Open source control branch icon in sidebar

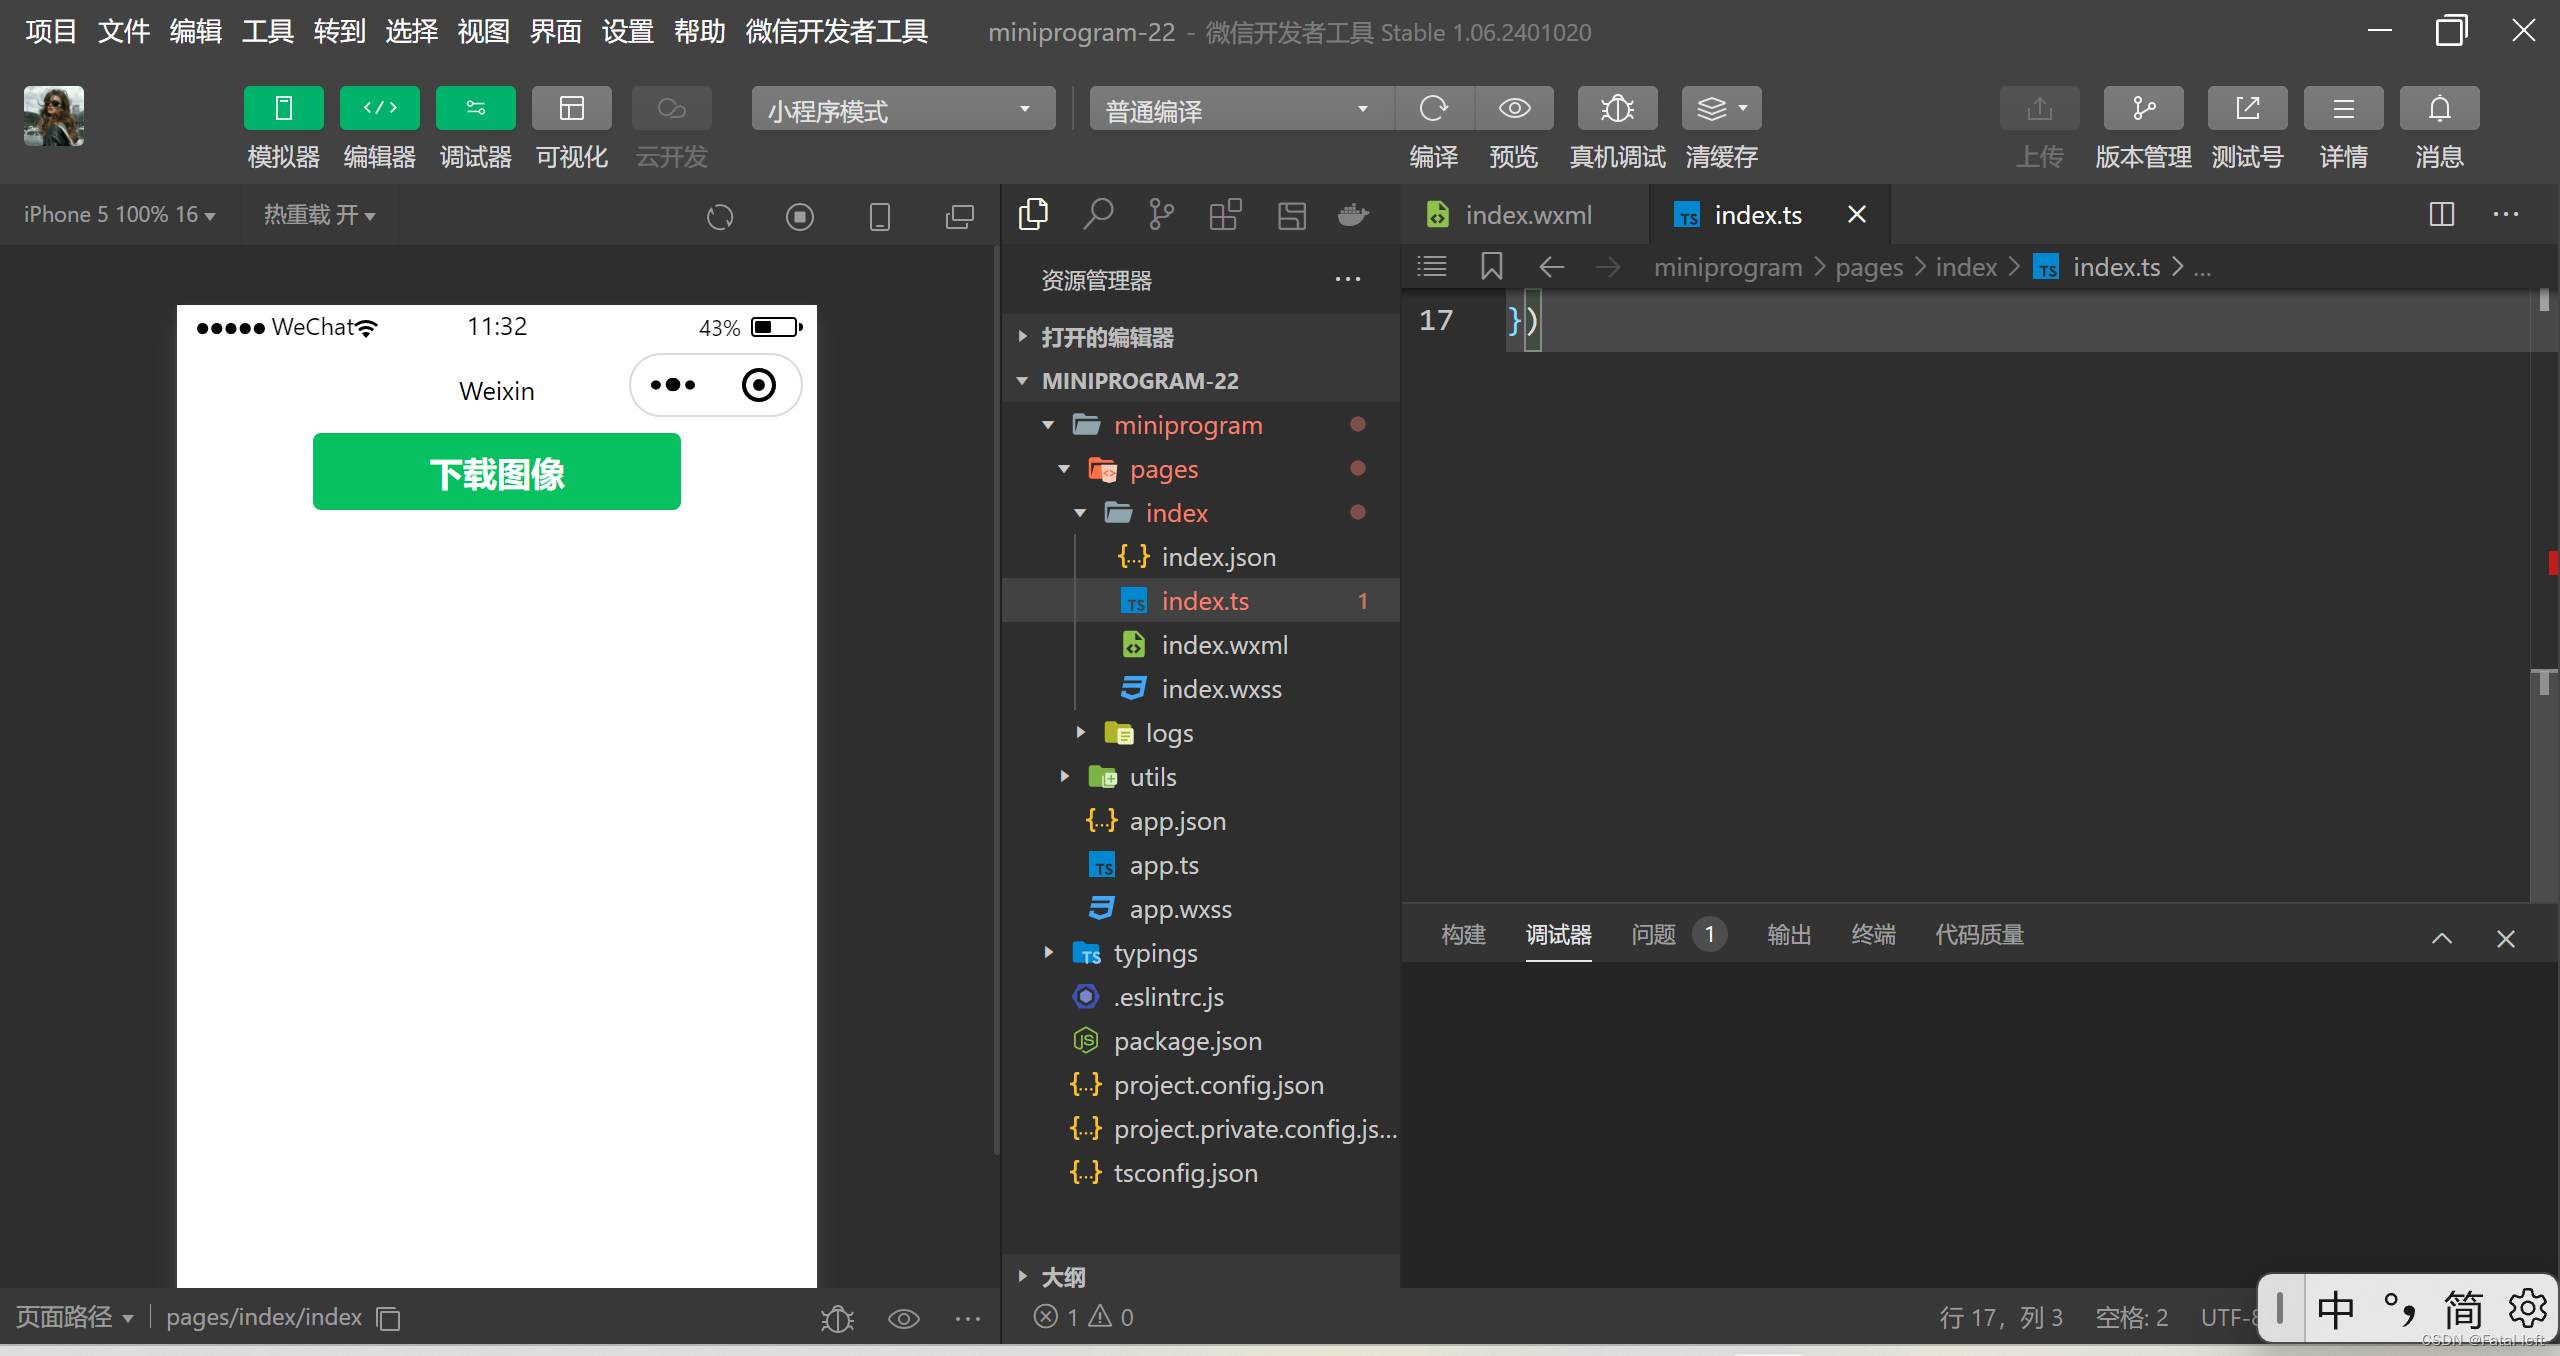click(x=1161, y=214)
